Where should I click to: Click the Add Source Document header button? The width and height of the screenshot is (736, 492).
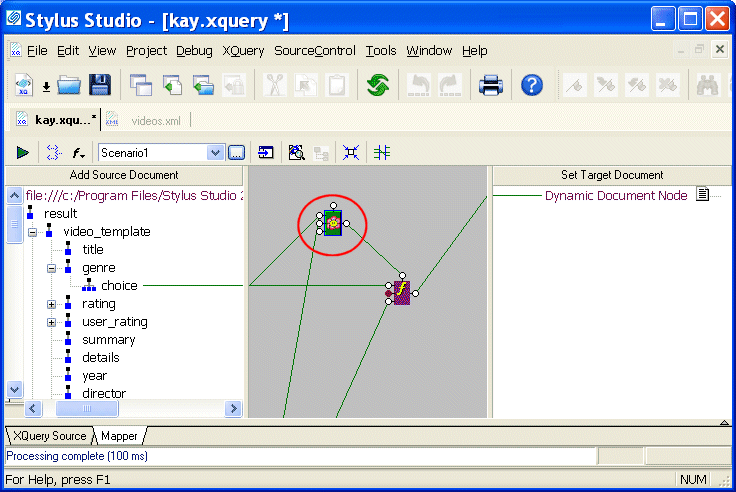(124, 175)
